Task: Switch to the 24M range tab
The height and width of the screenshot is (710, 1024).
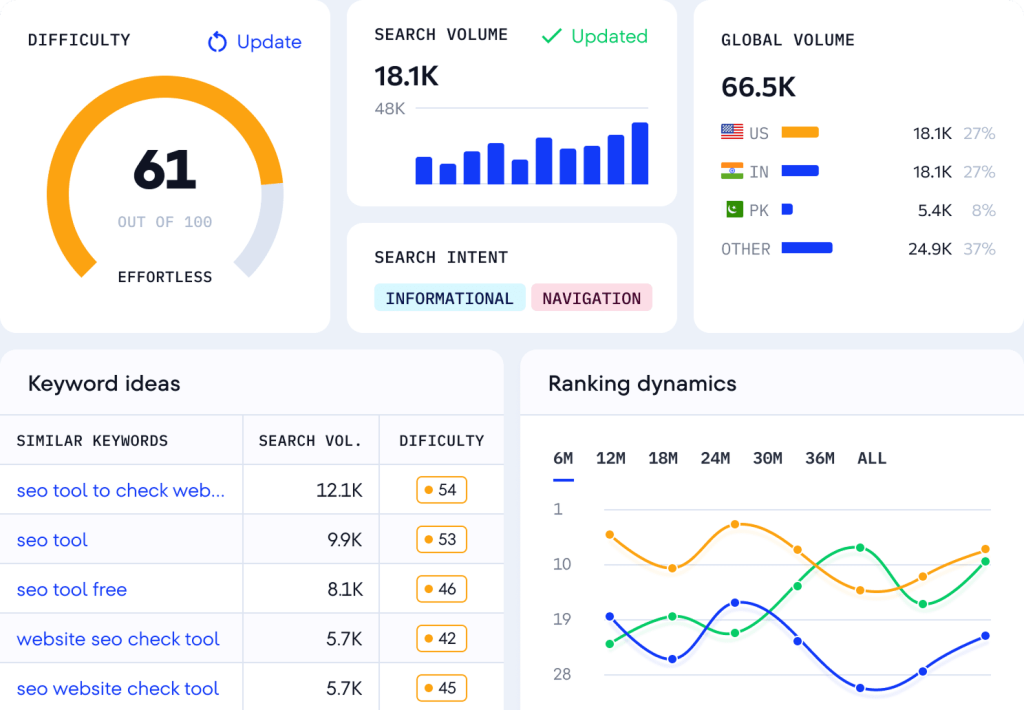Action: [715, 458]
